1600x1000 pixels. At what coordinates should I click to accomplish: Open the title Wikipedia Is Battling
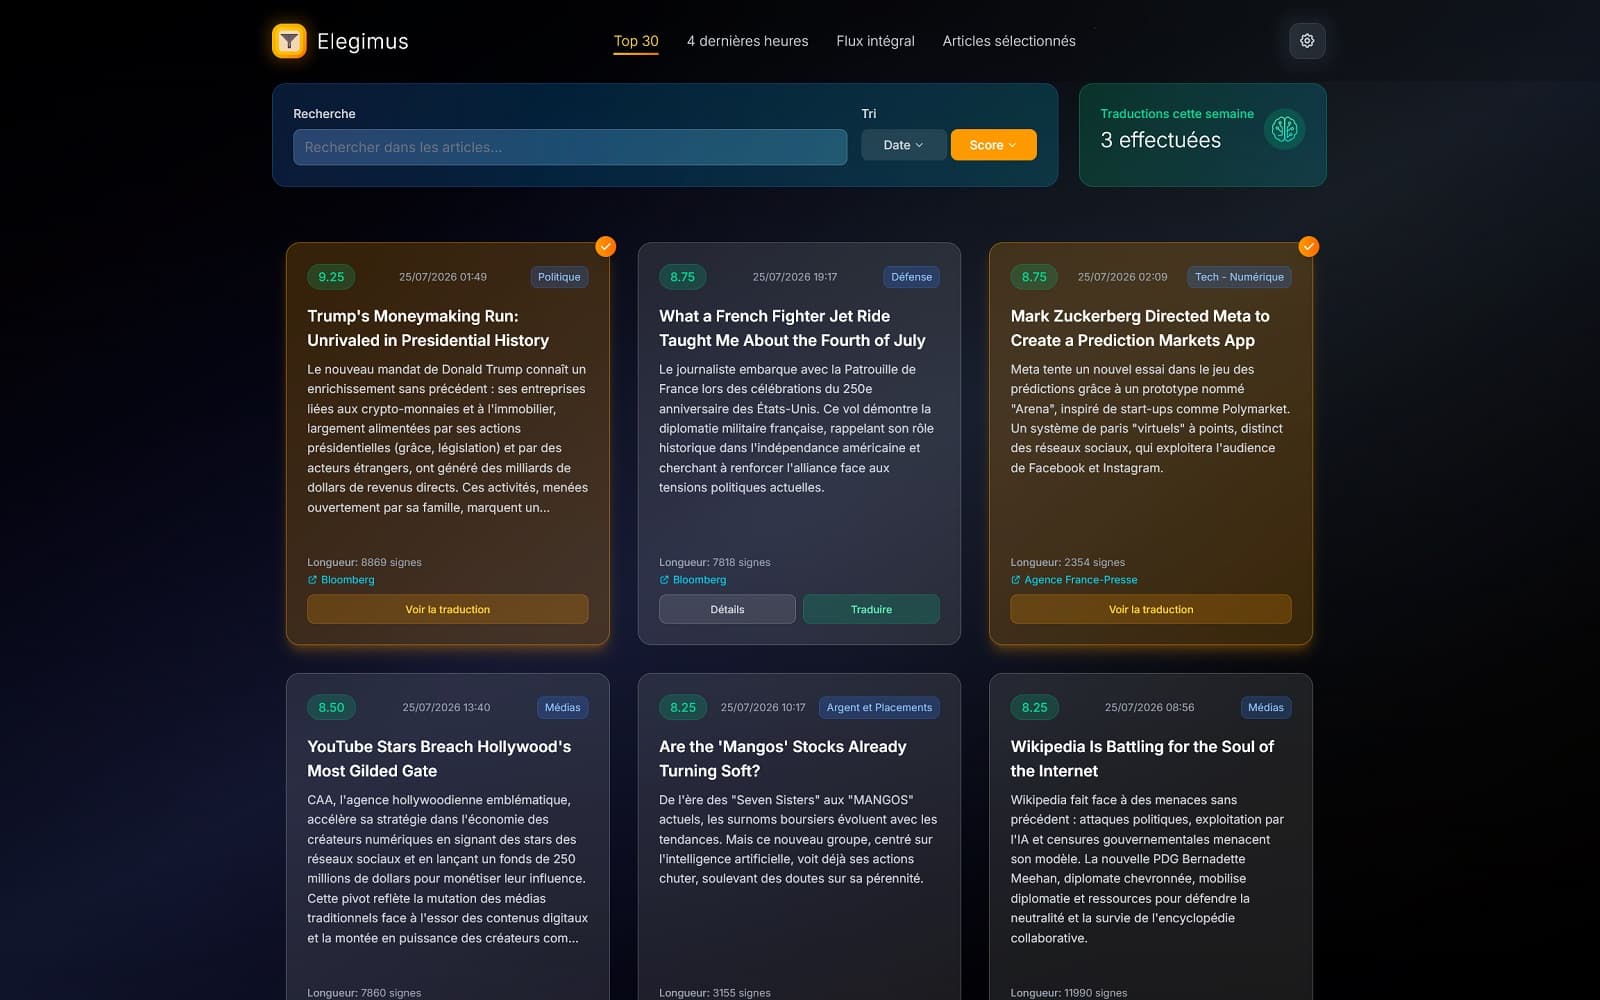click(x=1142, y=758)
